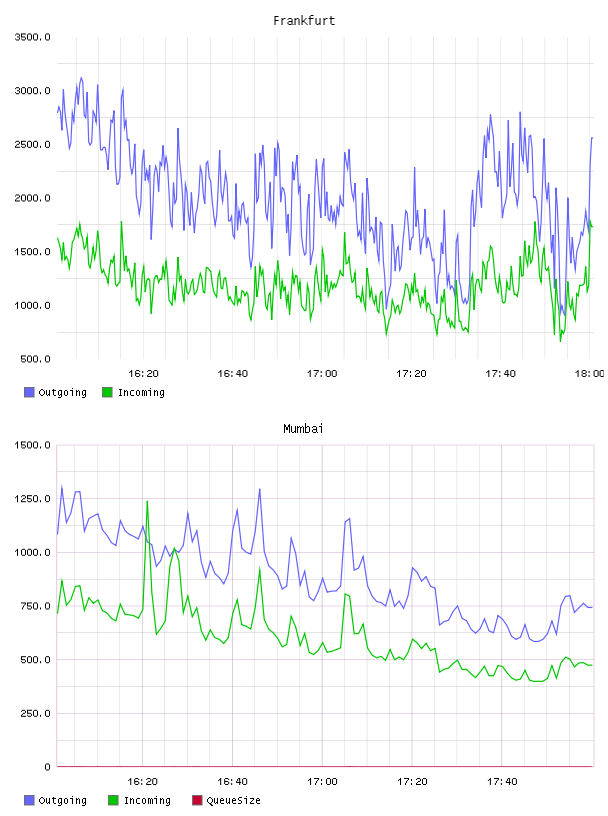Screen dimensions: 608x816
Task: Click the 1500.0 y-axis label on Mumbai chart
Action: click(x=32, y=445)
